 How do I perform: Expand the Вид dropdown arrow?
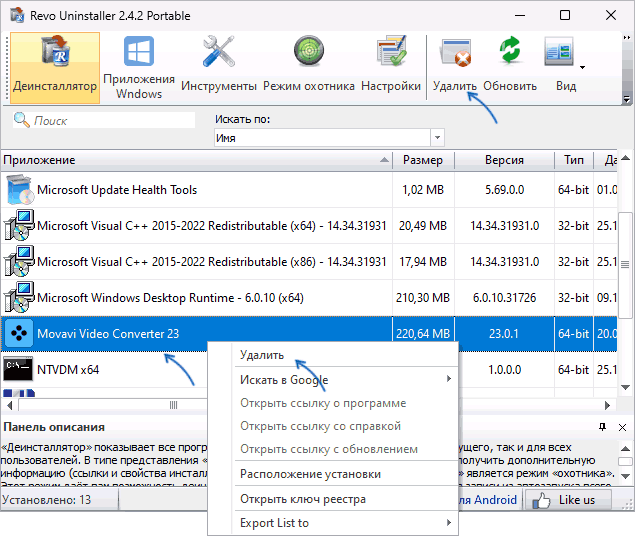click(x=582, y=67)
